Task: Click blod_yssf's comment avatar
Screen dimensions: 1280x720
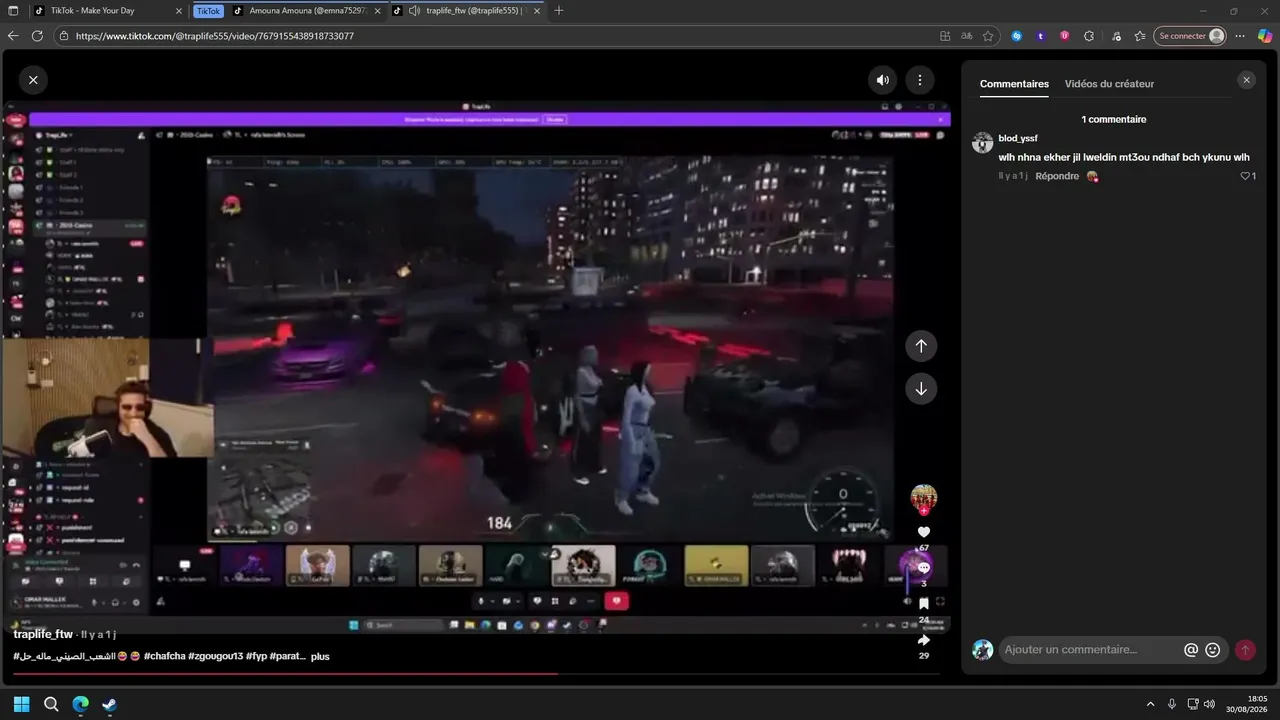Action: tap(982, 142)
